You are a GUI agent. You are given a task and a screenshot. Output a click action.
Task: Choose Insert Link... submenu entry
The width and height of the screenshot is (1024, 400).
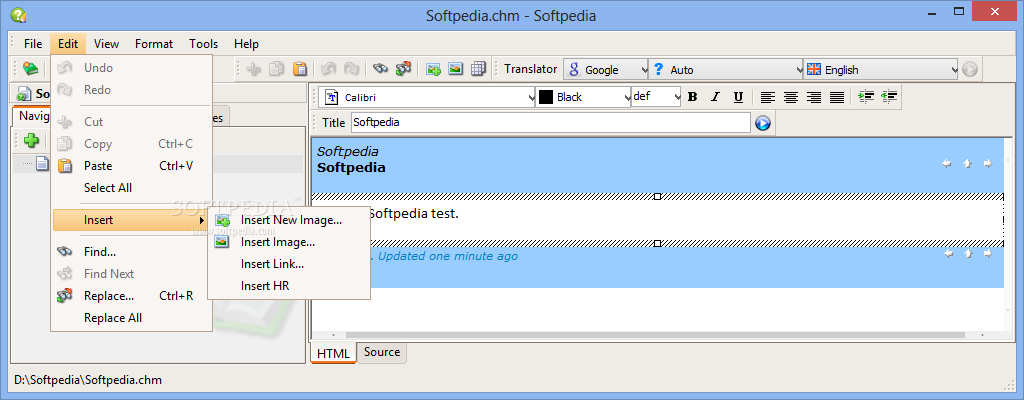[x=289, y=264]
